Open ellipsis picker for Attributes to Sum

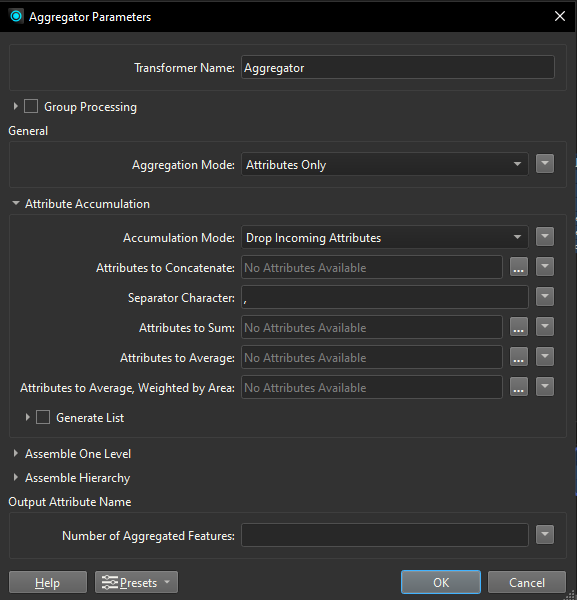coord(518,327)
